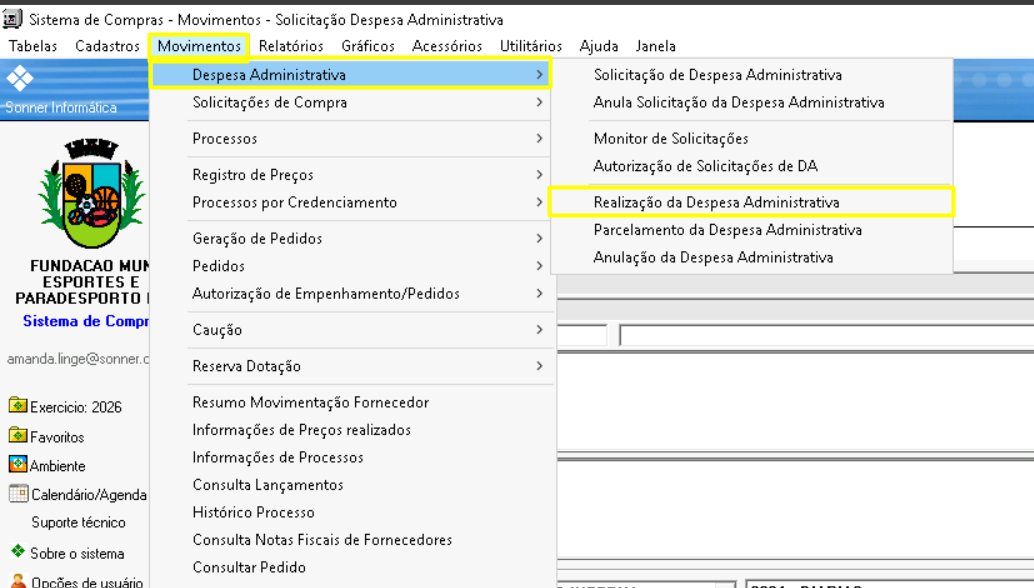1034x588 pixels.
Task: Expand the Geração de Pedidos submenu
Action: [540, 238]
